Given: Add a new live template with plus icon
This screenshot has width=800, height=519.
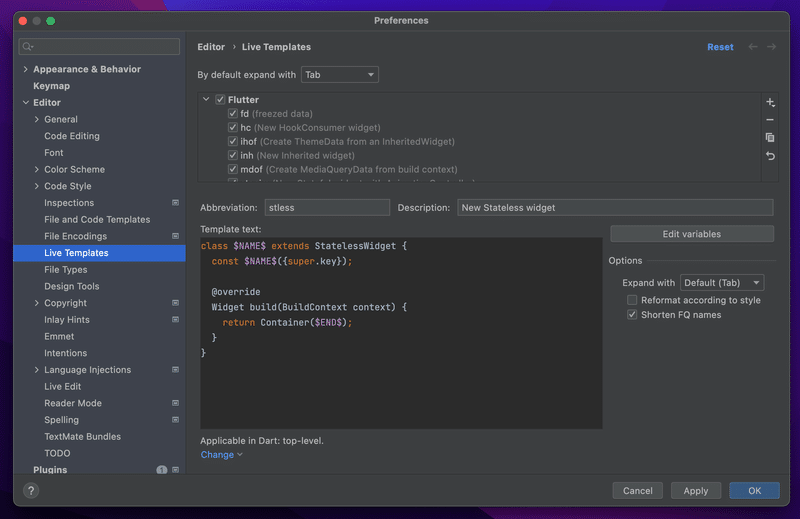Looking at the screenshot, I should [770, 102].
